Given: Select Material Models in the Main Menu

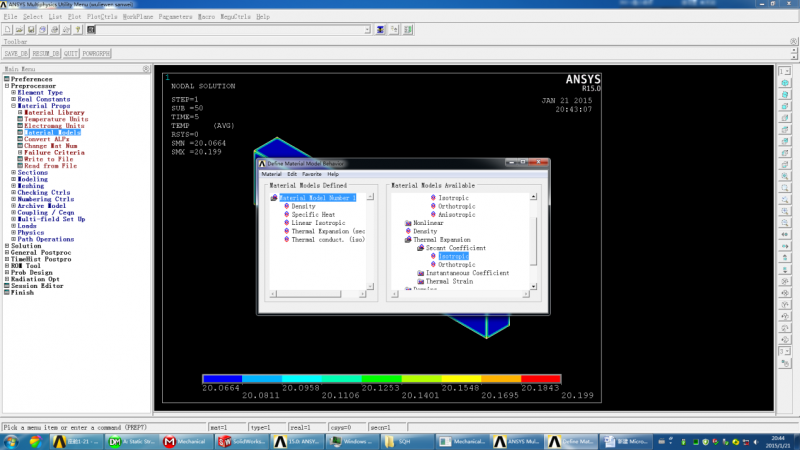Looking at the screenshot, I should pos(52,133).
